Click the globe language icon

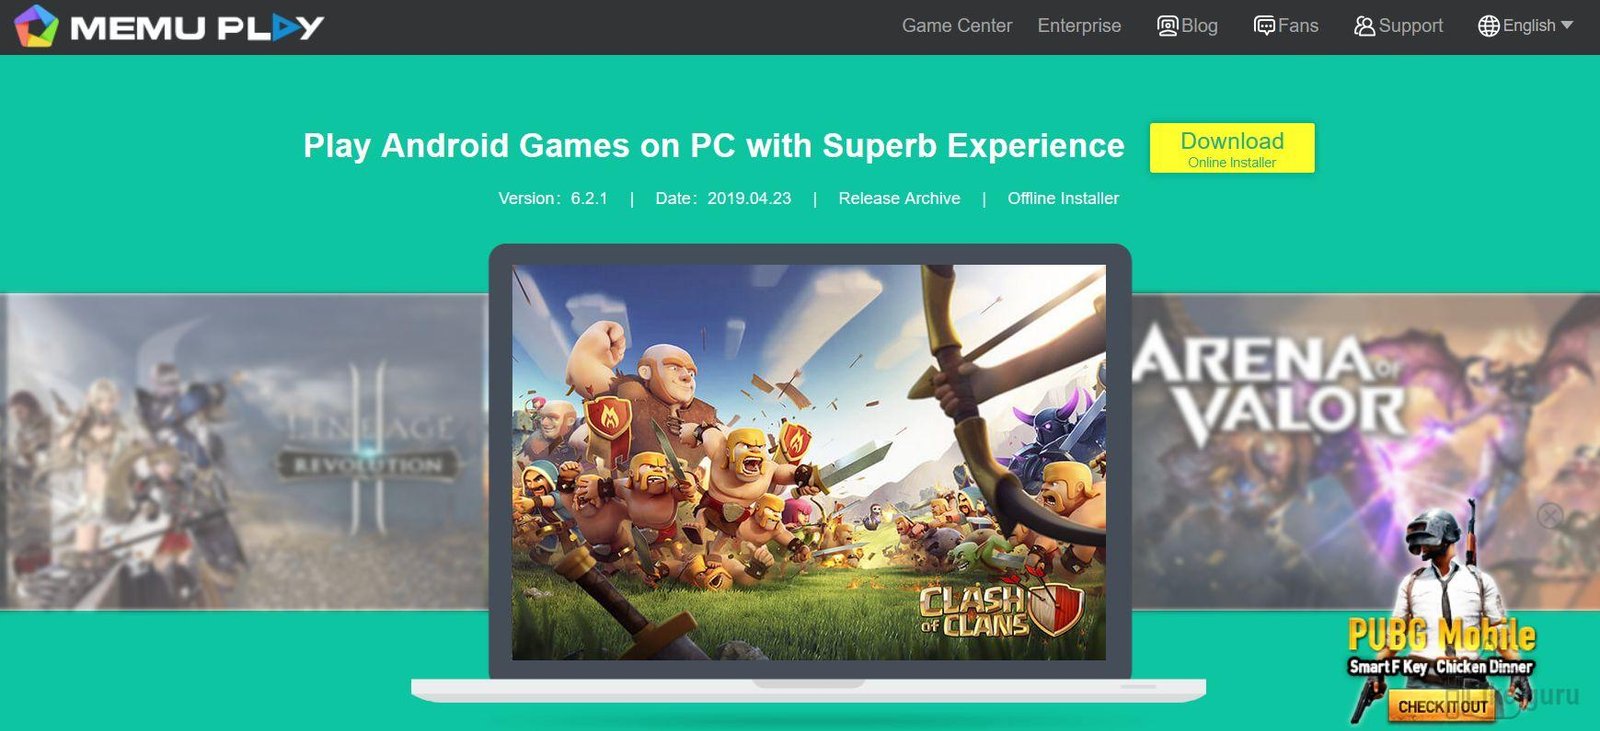click(1489, 26)
